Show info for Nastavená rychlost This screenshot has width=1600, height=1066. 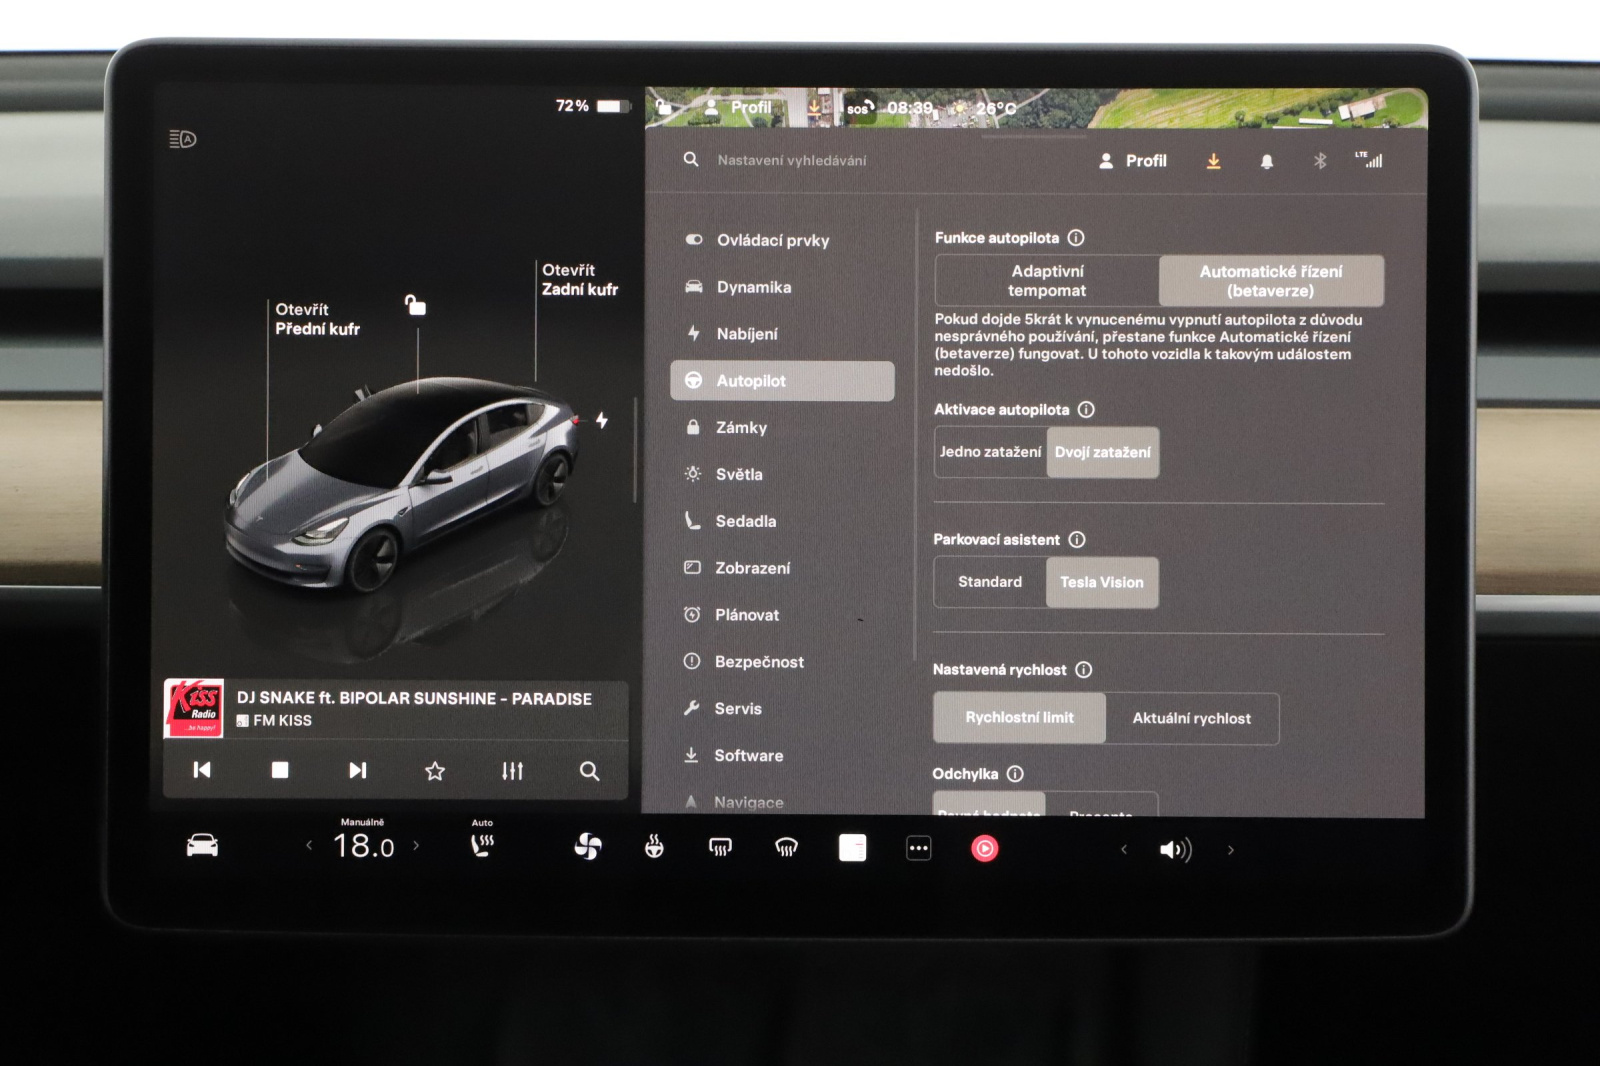point(1084,670)
